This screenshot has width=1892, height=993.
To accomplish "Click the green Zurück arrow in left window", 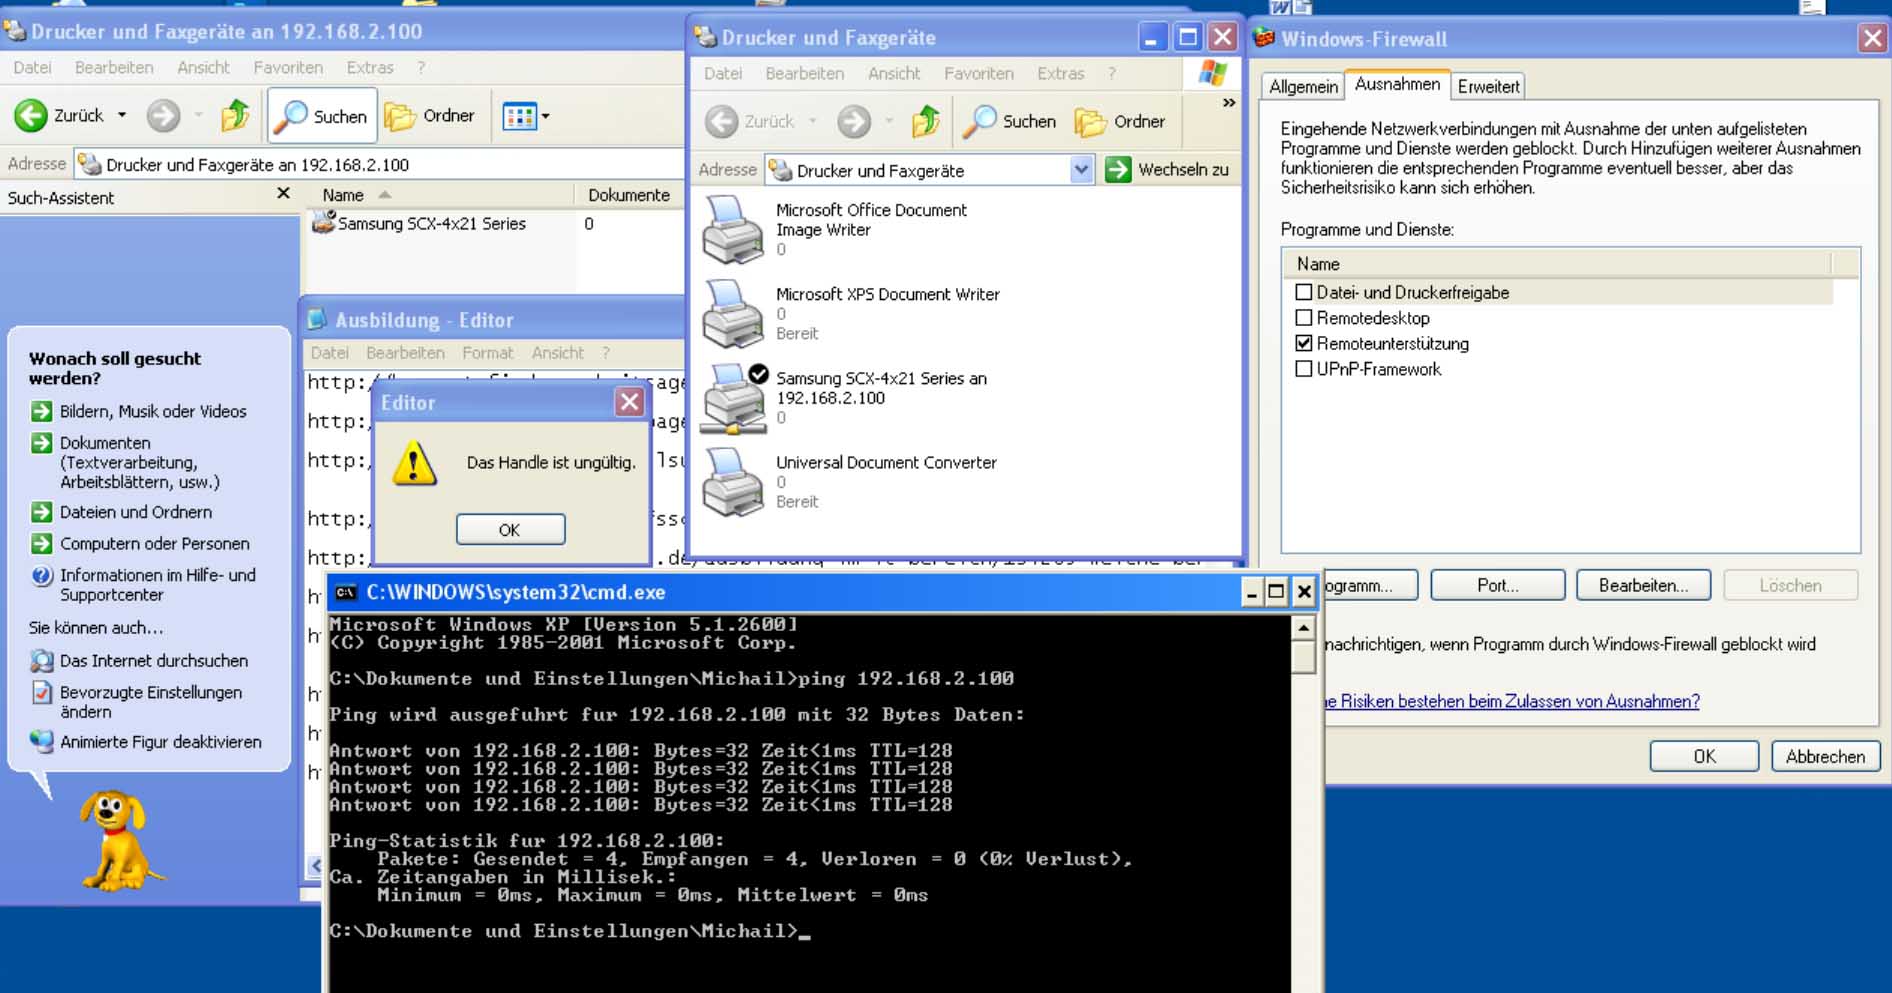I will pyautogui.click(x=32, y=116).
